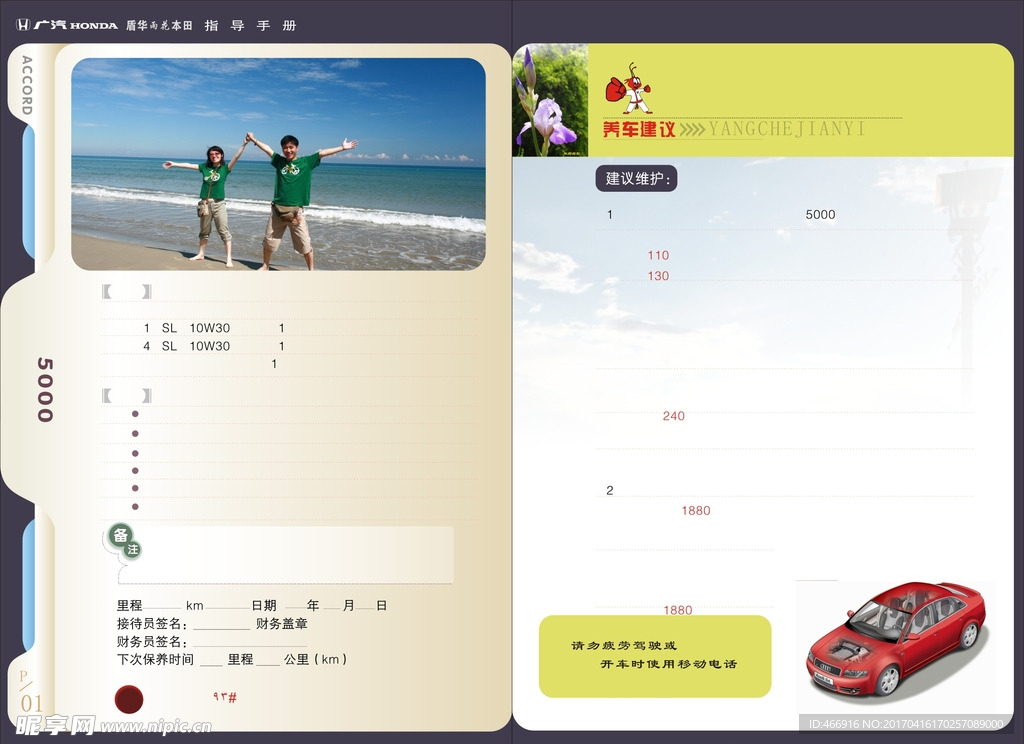
Task: Click the 建议维护: label button
Action: [x=636, y=178]
